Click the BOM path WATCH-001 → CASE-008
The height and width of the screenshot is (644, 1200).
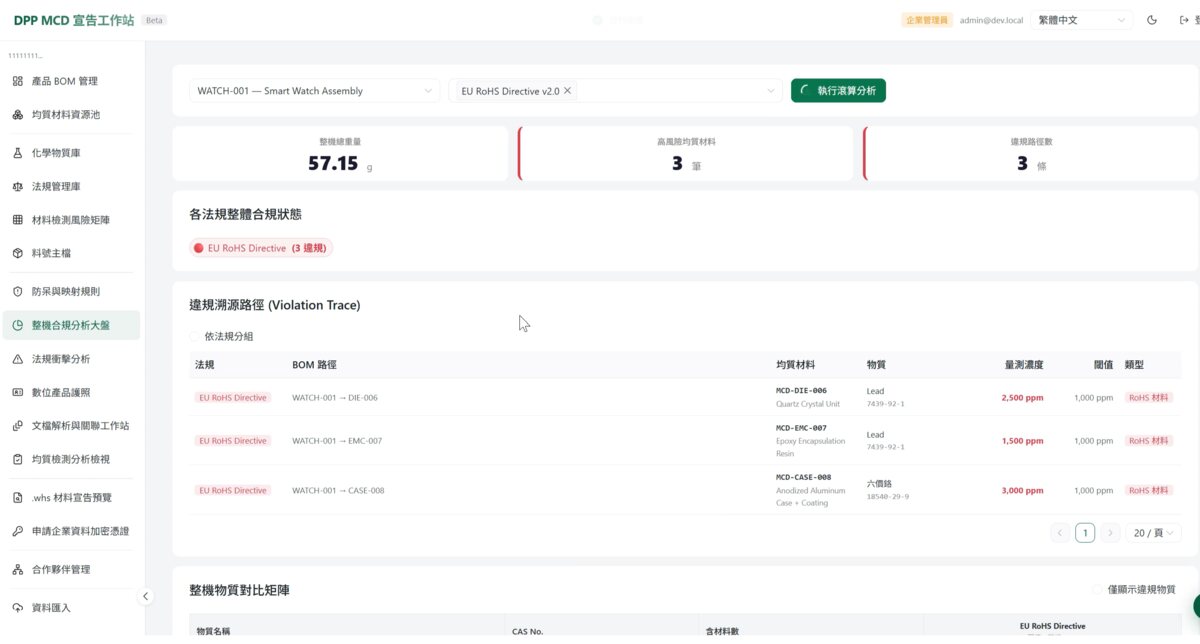click(x=338, y=491)
